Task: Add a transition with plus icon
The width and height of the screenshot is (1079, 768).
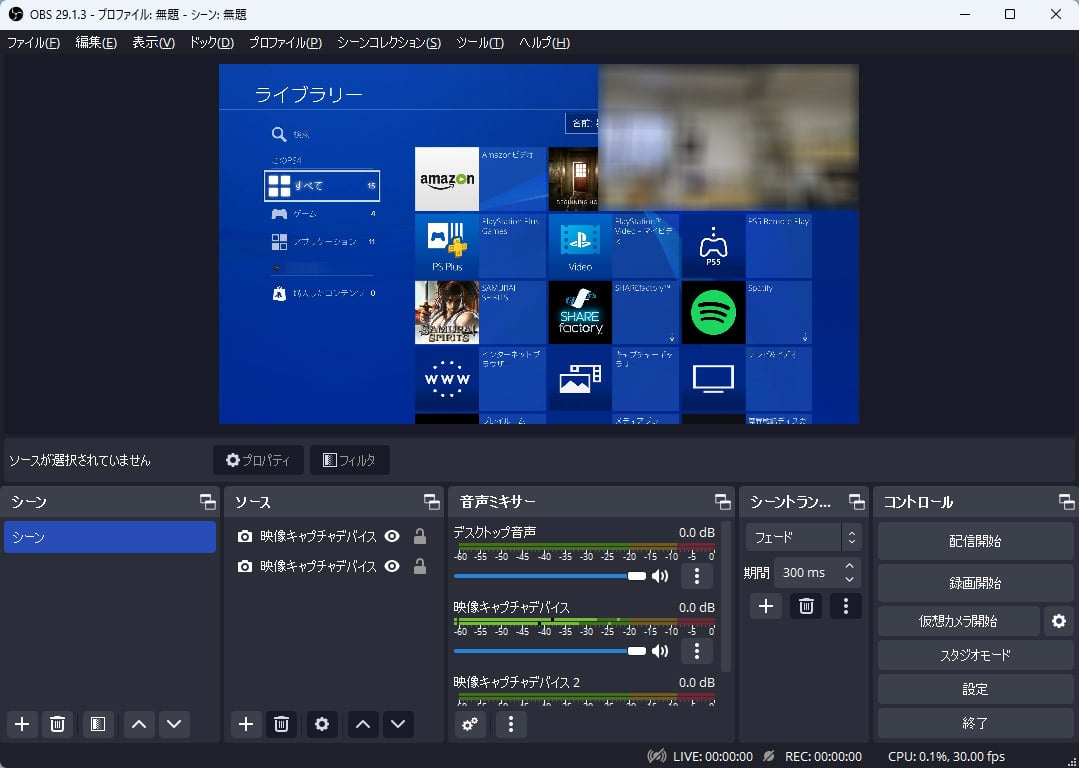Action: 766,606
